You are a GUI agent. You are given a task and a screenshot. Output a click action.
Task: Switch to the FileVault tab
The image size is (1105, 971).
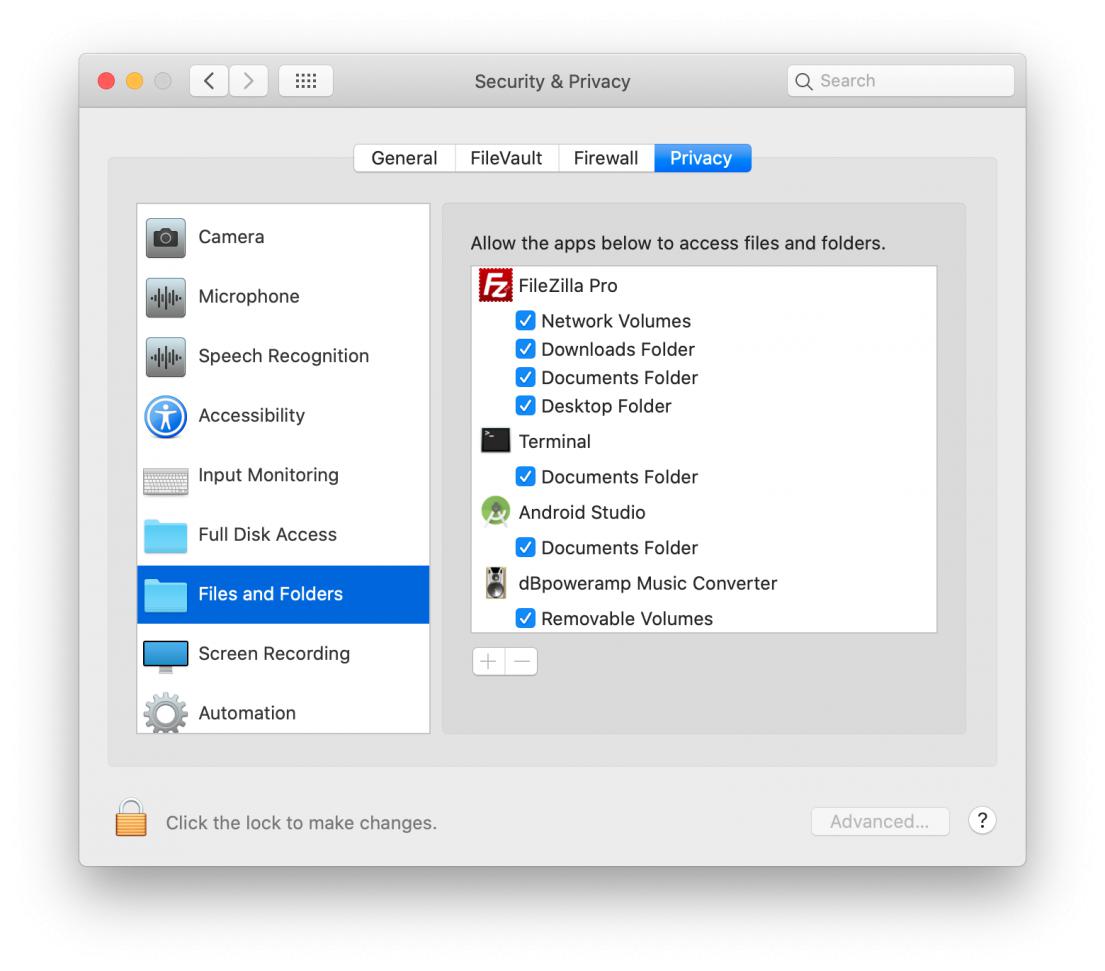506,158
